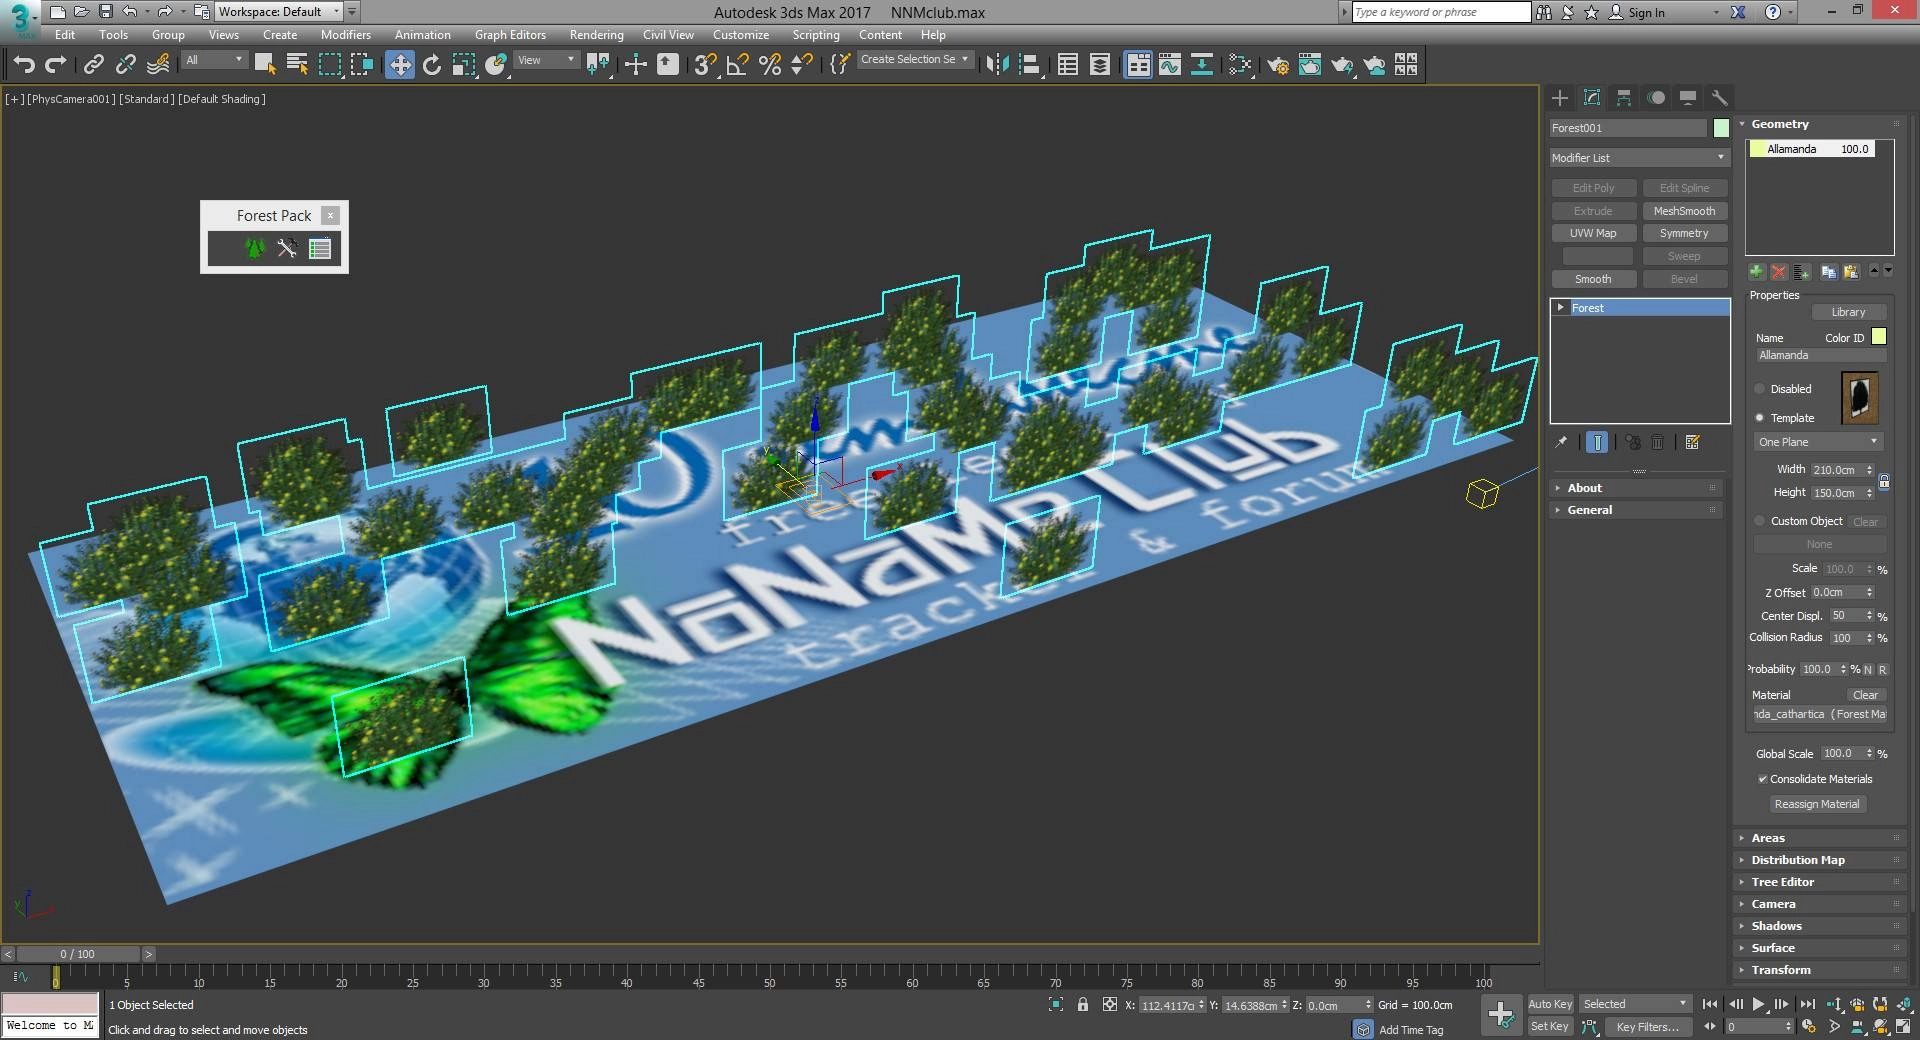
Task: Delete geometry item with red X
Action: point(1778,272)
